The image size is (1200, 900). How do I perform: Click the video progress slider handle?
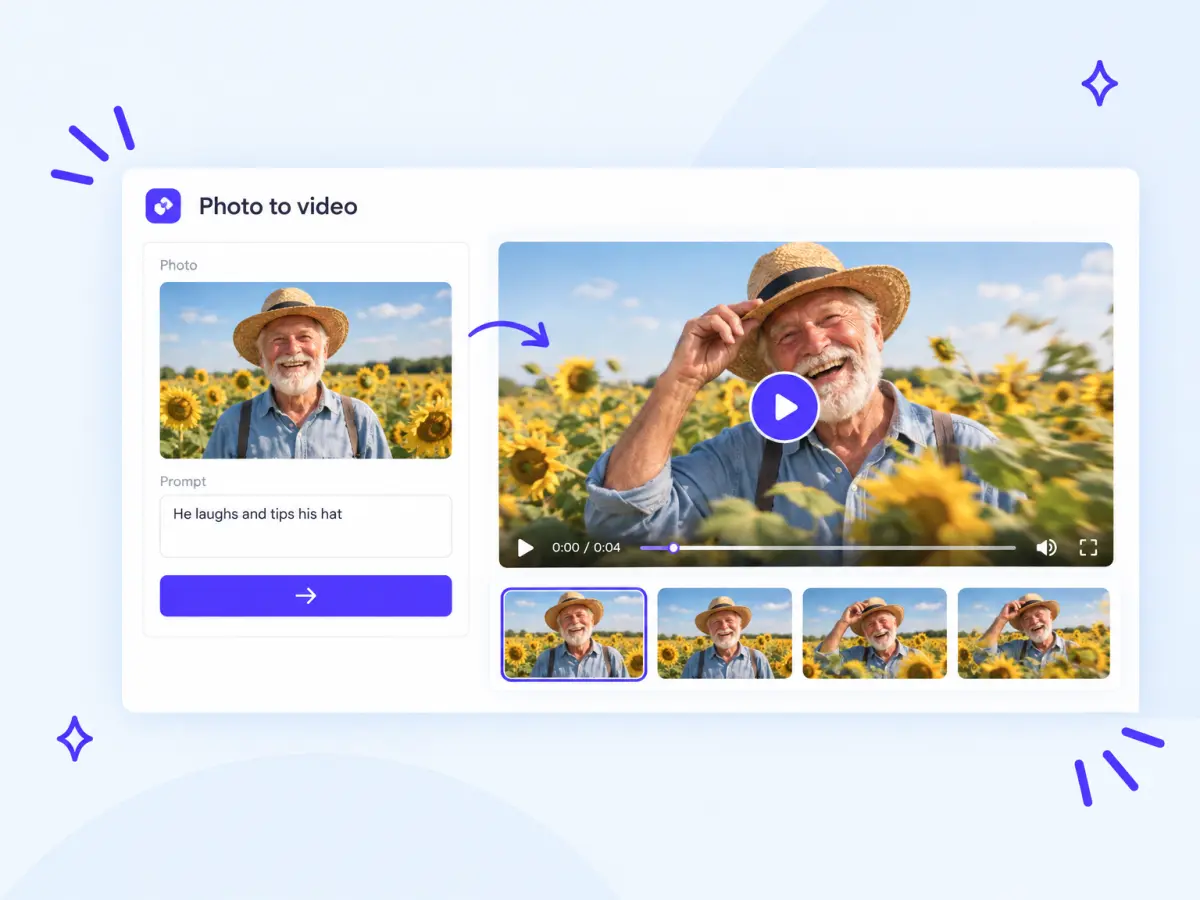click(x=674, y=548)
